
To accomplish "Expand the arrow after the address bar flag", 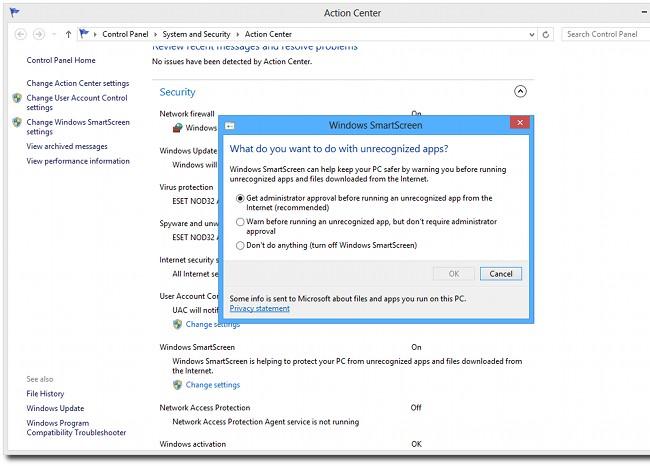I will [95, 34].
